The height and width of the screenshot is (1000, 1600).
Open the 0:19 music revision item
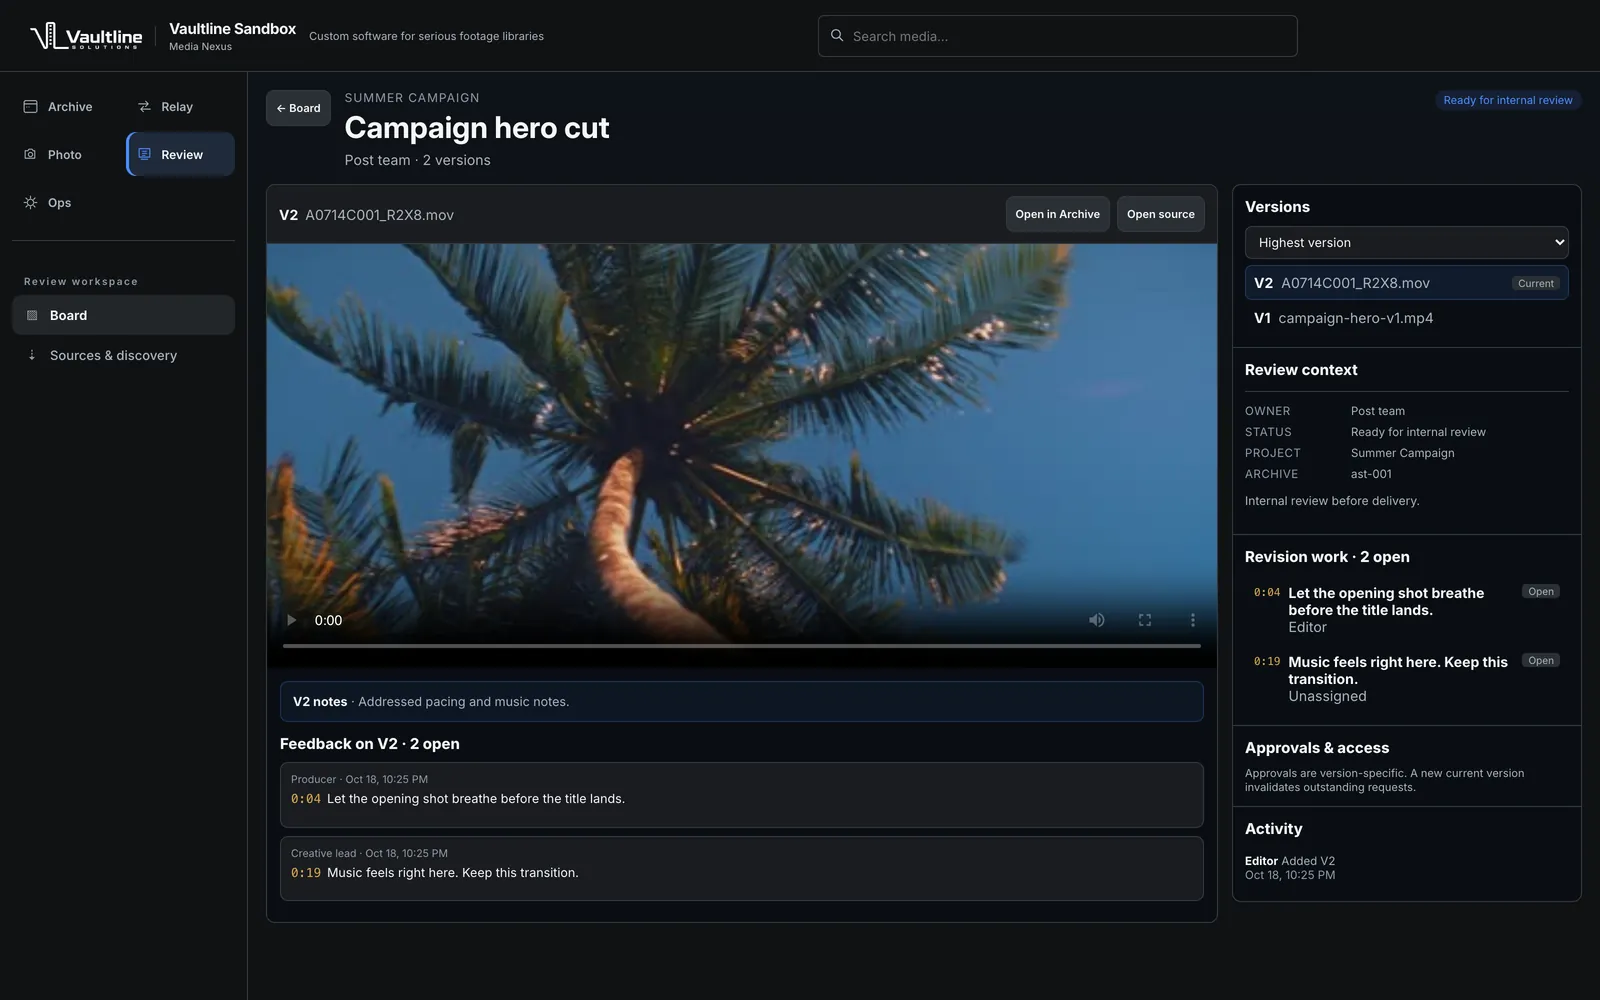[1406, 678]
